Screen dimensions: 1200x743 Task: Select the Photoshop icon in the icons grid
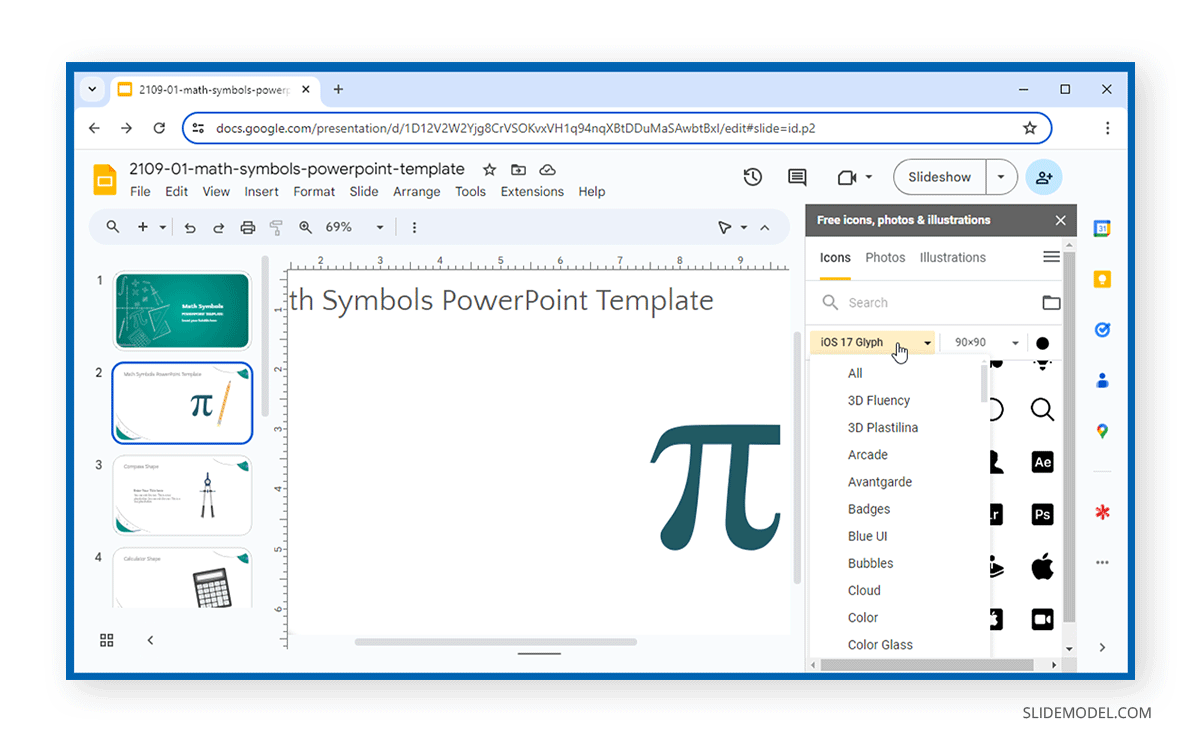(1042, 514)
